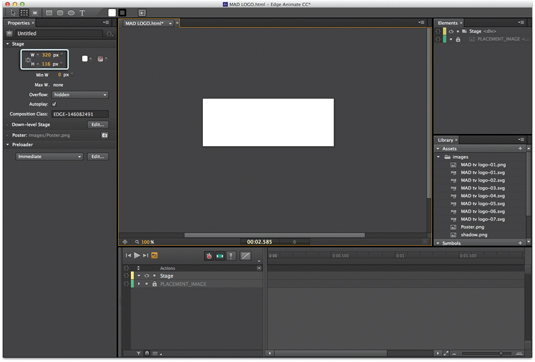This screenshot has height=362, width=535.
Task: Collapse the Stage section in Properties
Action: (8, 44)
